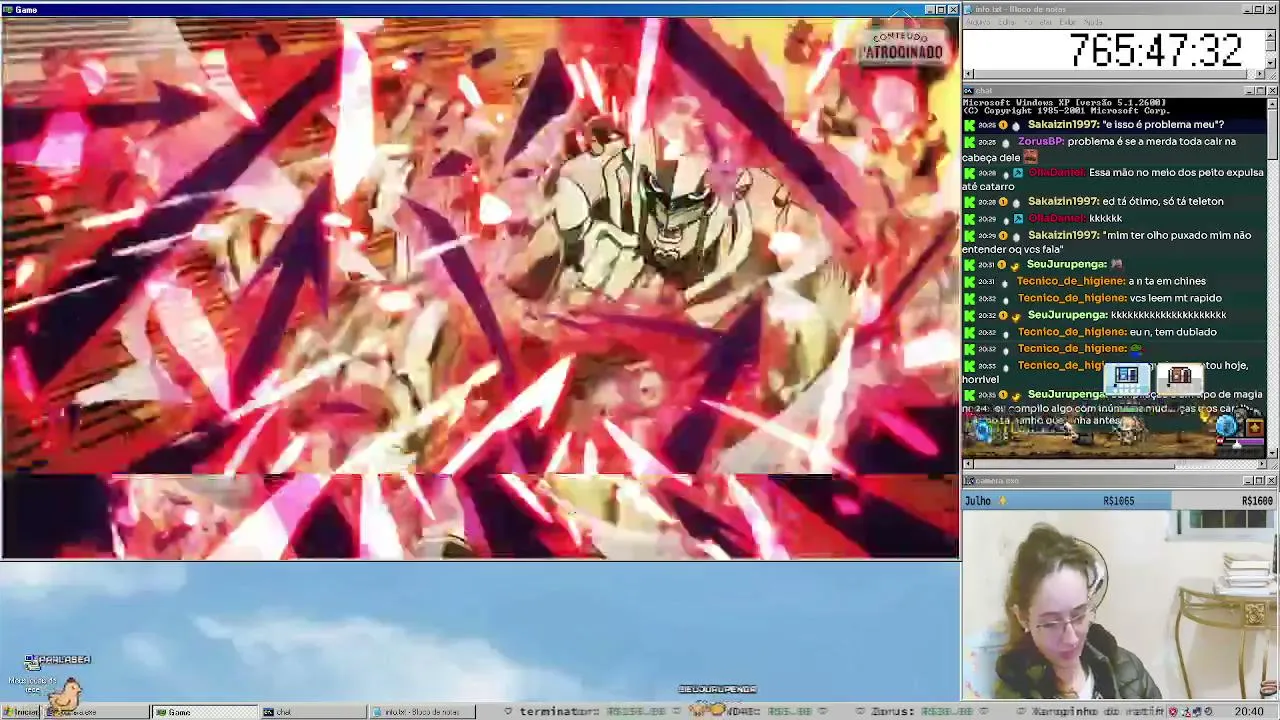Click the brown window thumbnail in chat
Screen dimensions: 1280x720
tap(1180, 377)
